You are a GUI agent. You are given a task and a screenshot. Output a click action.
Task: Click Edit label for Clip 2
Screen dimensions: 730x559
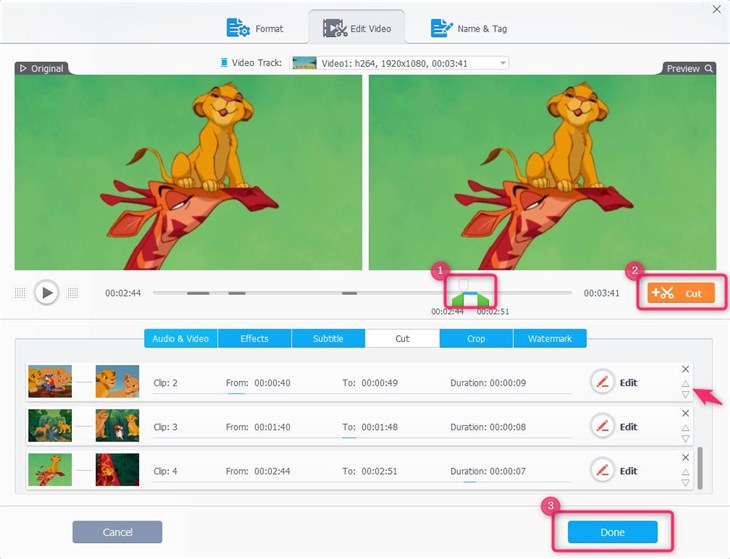(x=629, y=383)
